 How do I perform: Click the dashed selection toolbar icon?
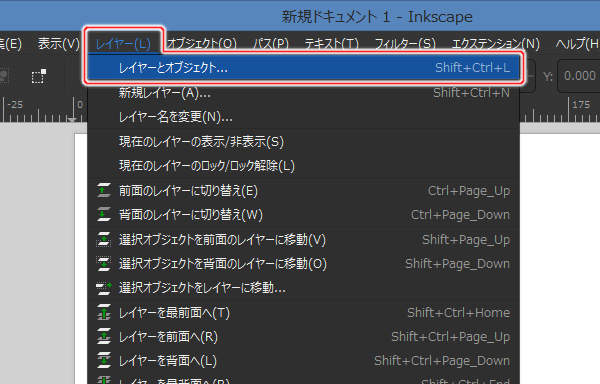tap(39, 76)
